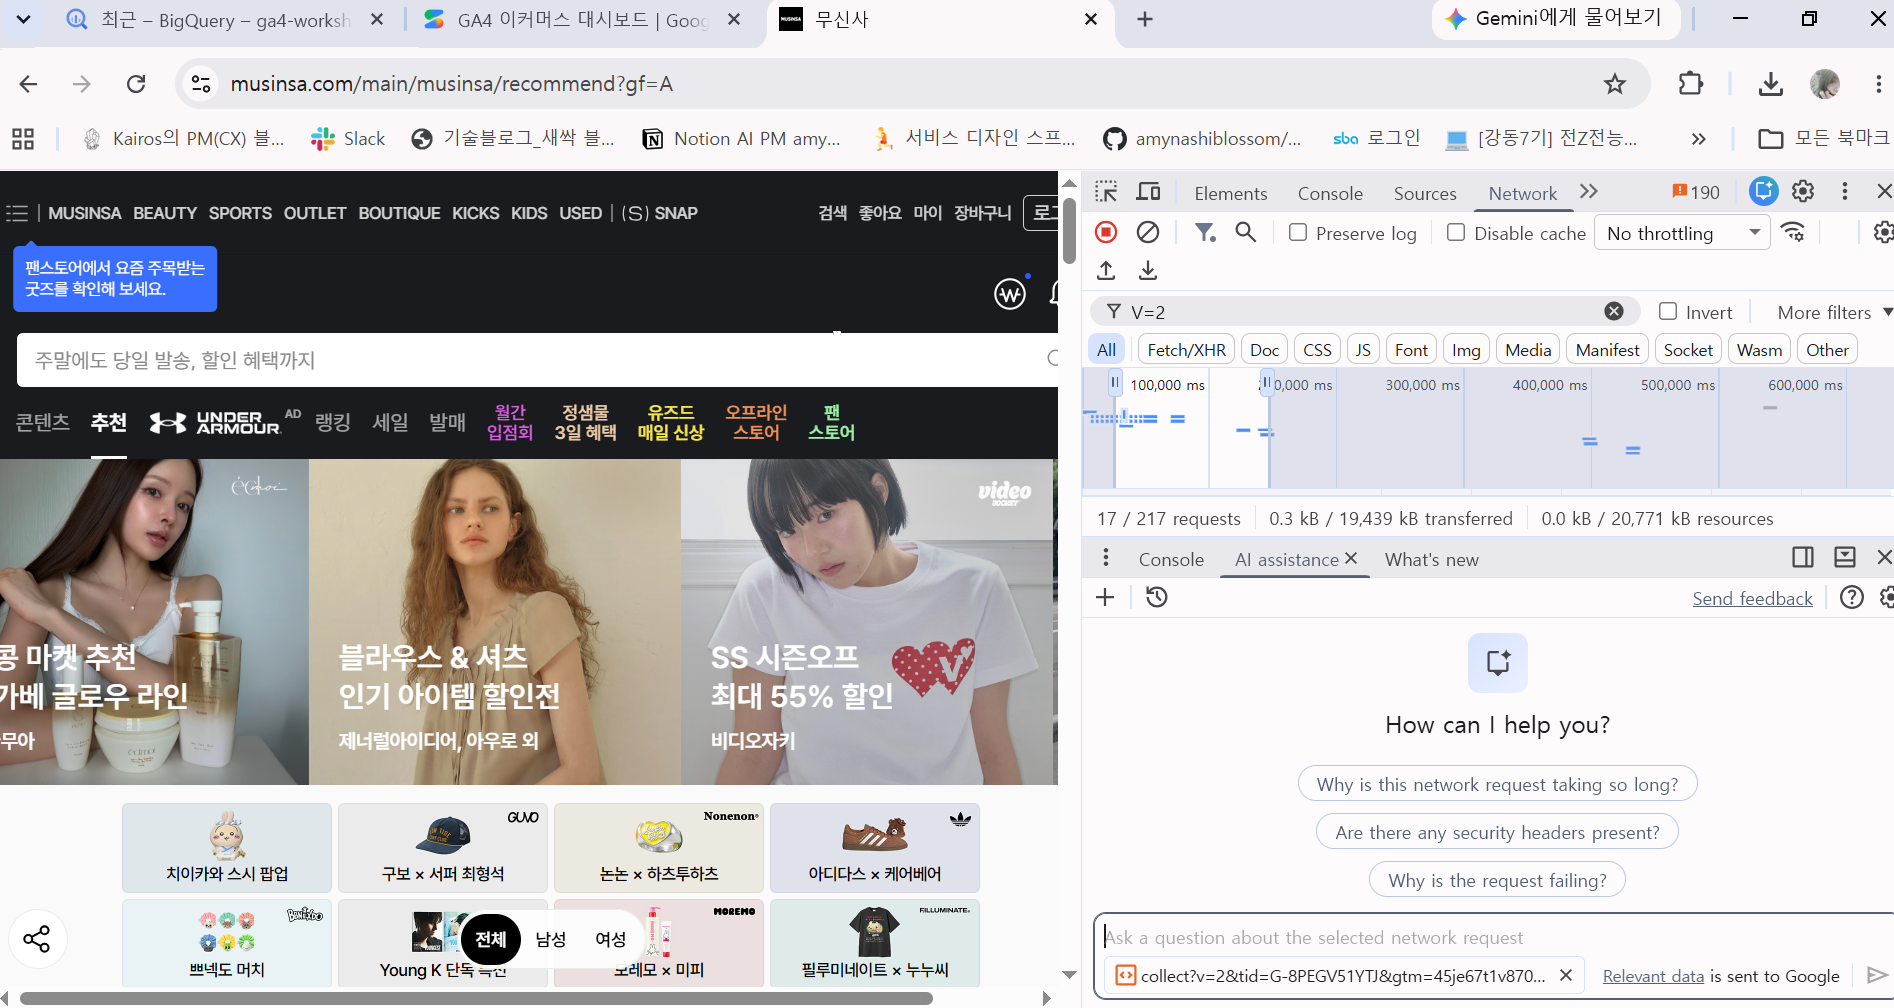Export HAR file with download icon
1894x1008 pixels.
coord(1148,270)
